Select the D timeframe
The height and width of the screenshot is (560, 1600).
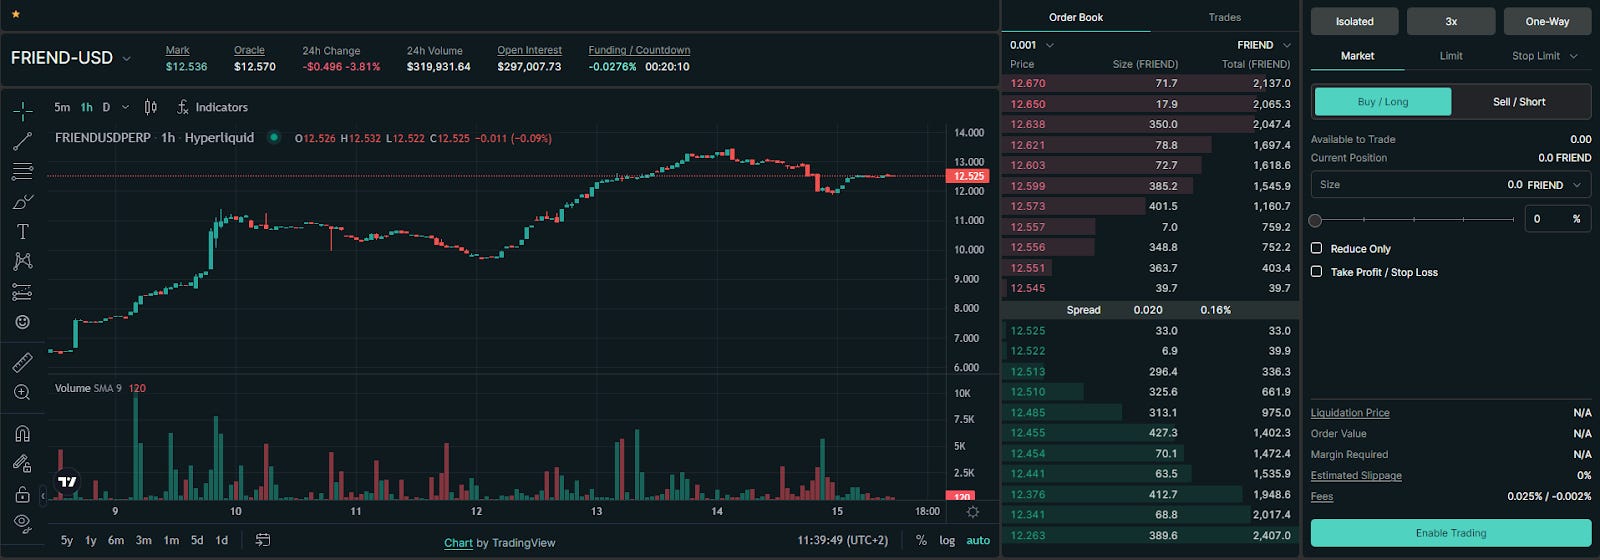(106, 107)
